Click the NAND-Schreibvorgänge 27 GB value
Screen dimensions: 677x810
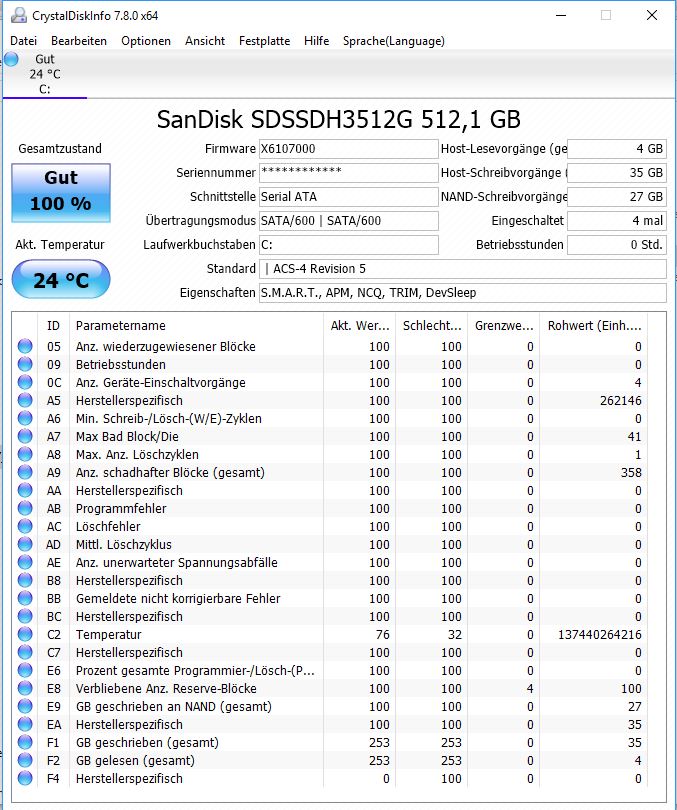[617, 197]
